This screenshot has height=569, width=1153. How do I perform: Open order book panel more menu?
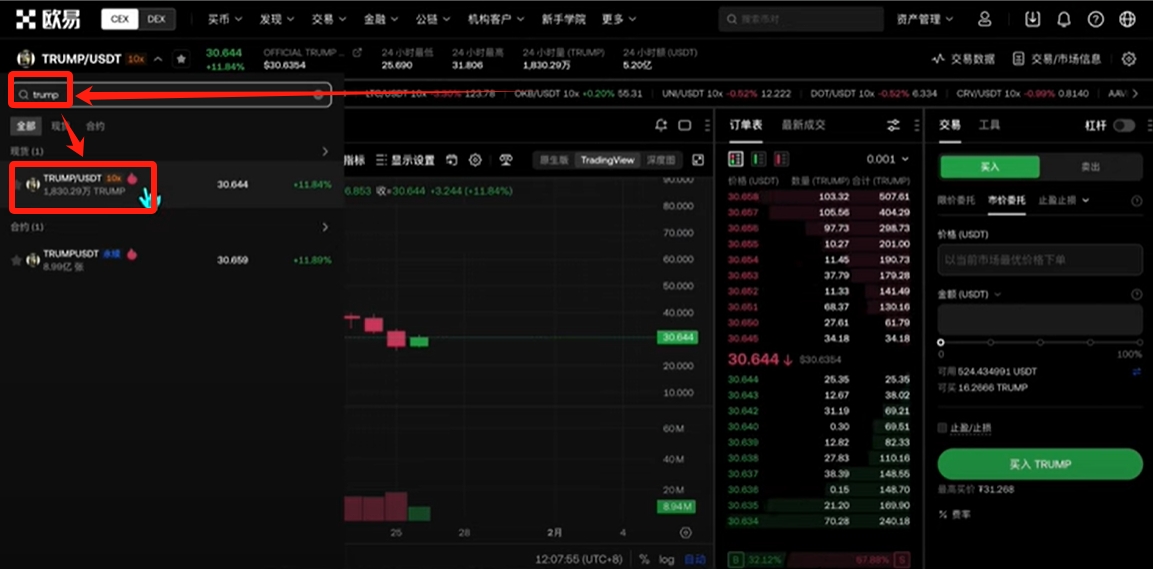pos(915,125)
